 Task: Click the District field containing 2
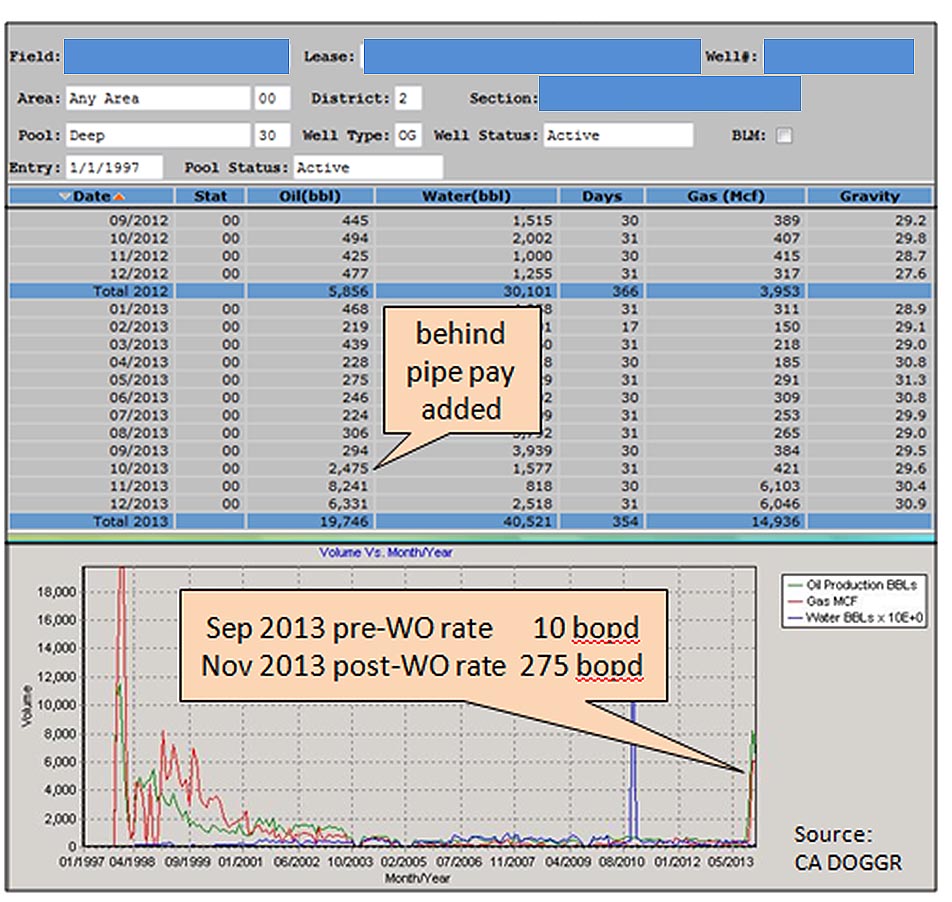point(408,99)
